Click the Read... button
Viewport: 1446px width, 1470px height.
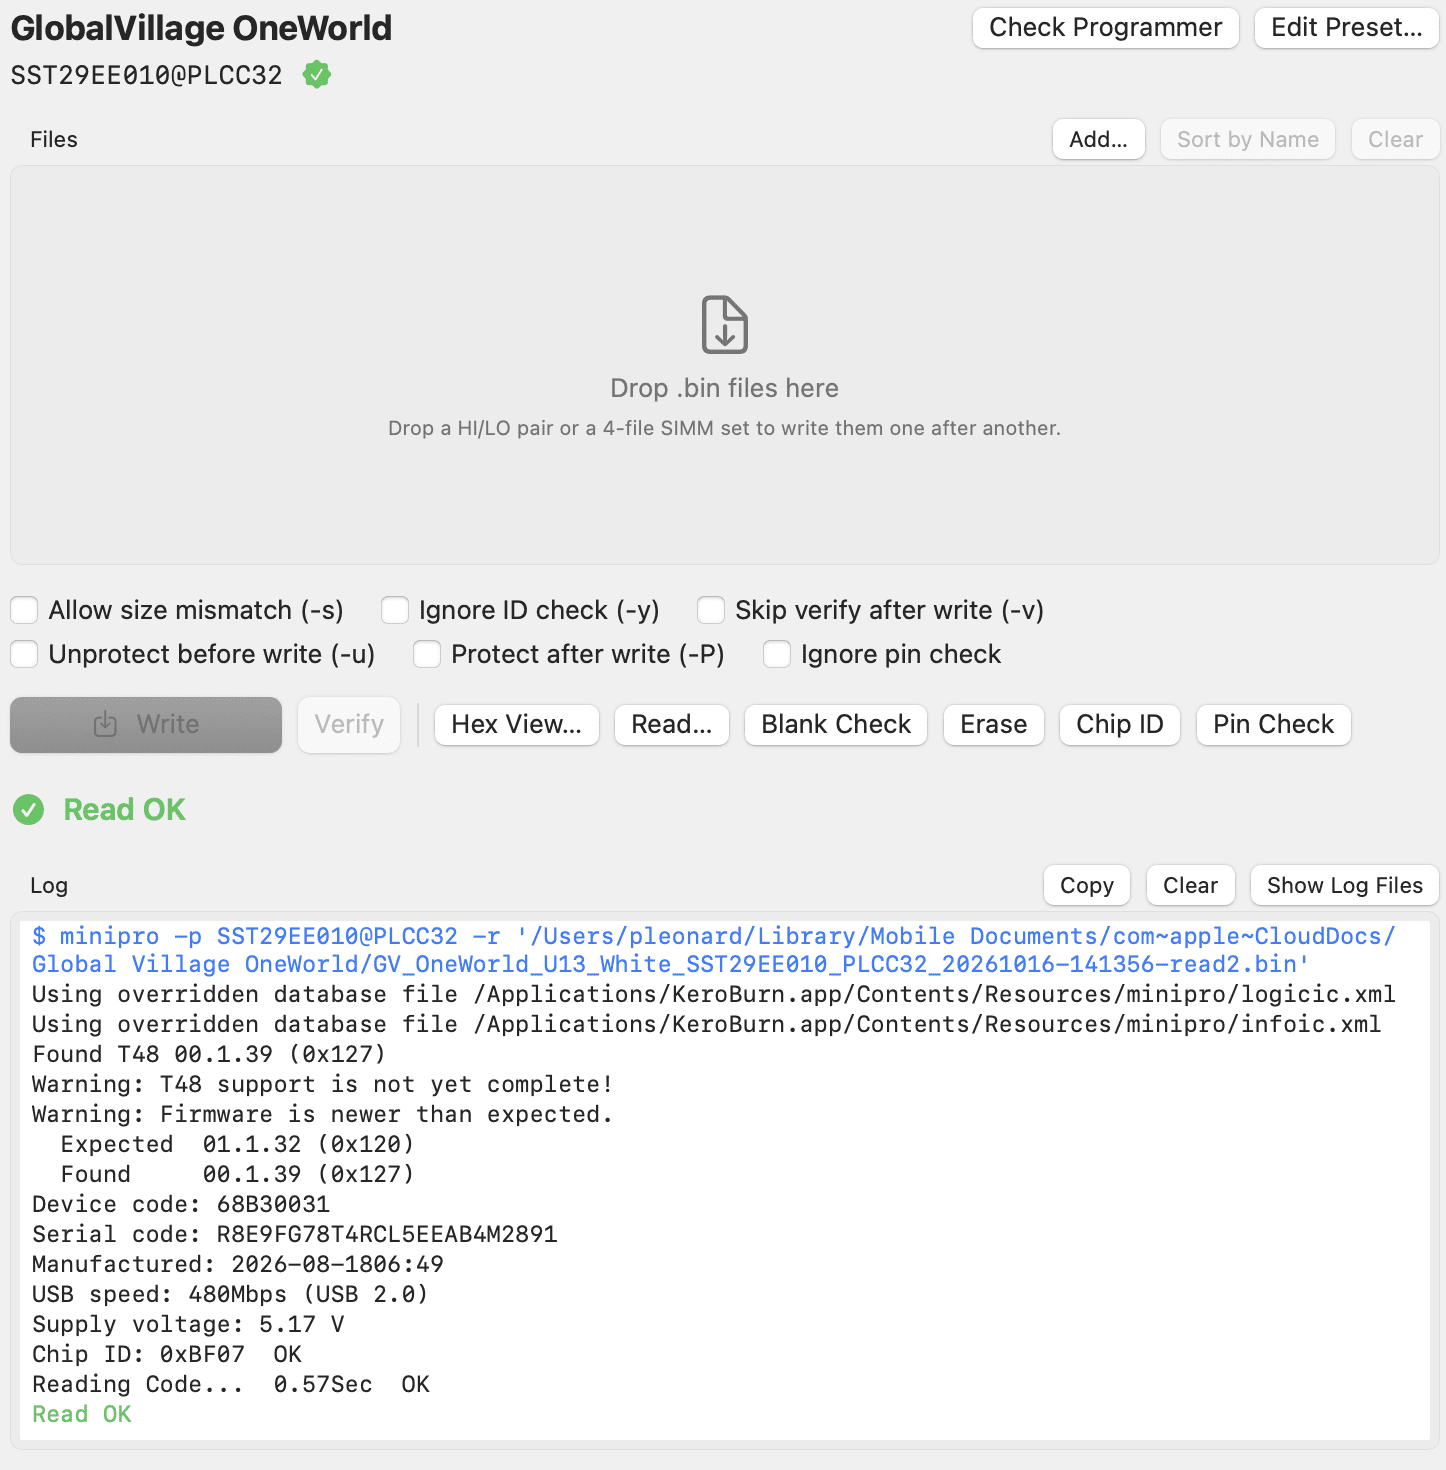point(672,725)
